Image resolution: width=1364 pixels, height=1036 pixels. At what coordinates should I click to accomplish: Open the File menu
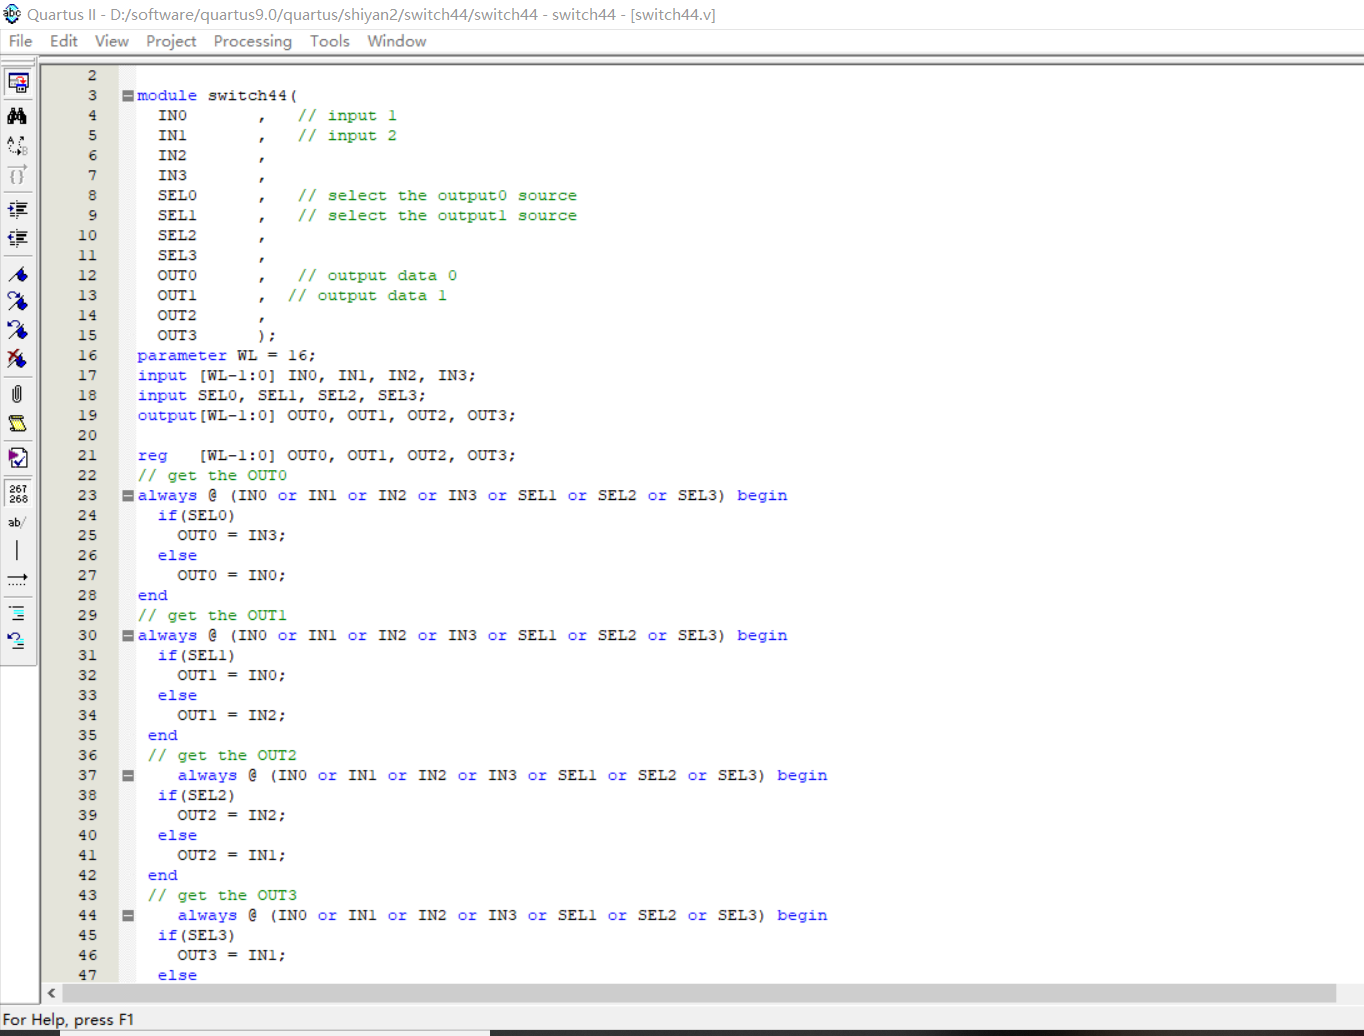tap(20, 41)
